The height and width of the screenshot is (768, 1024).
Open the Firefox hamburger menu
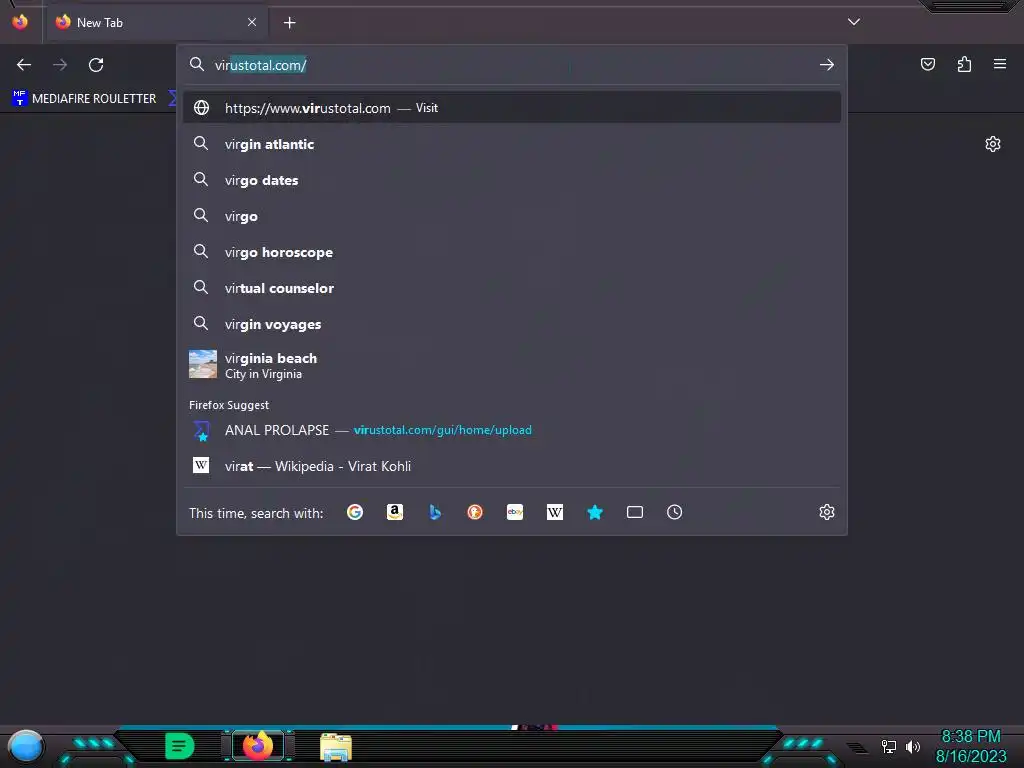1000,64
